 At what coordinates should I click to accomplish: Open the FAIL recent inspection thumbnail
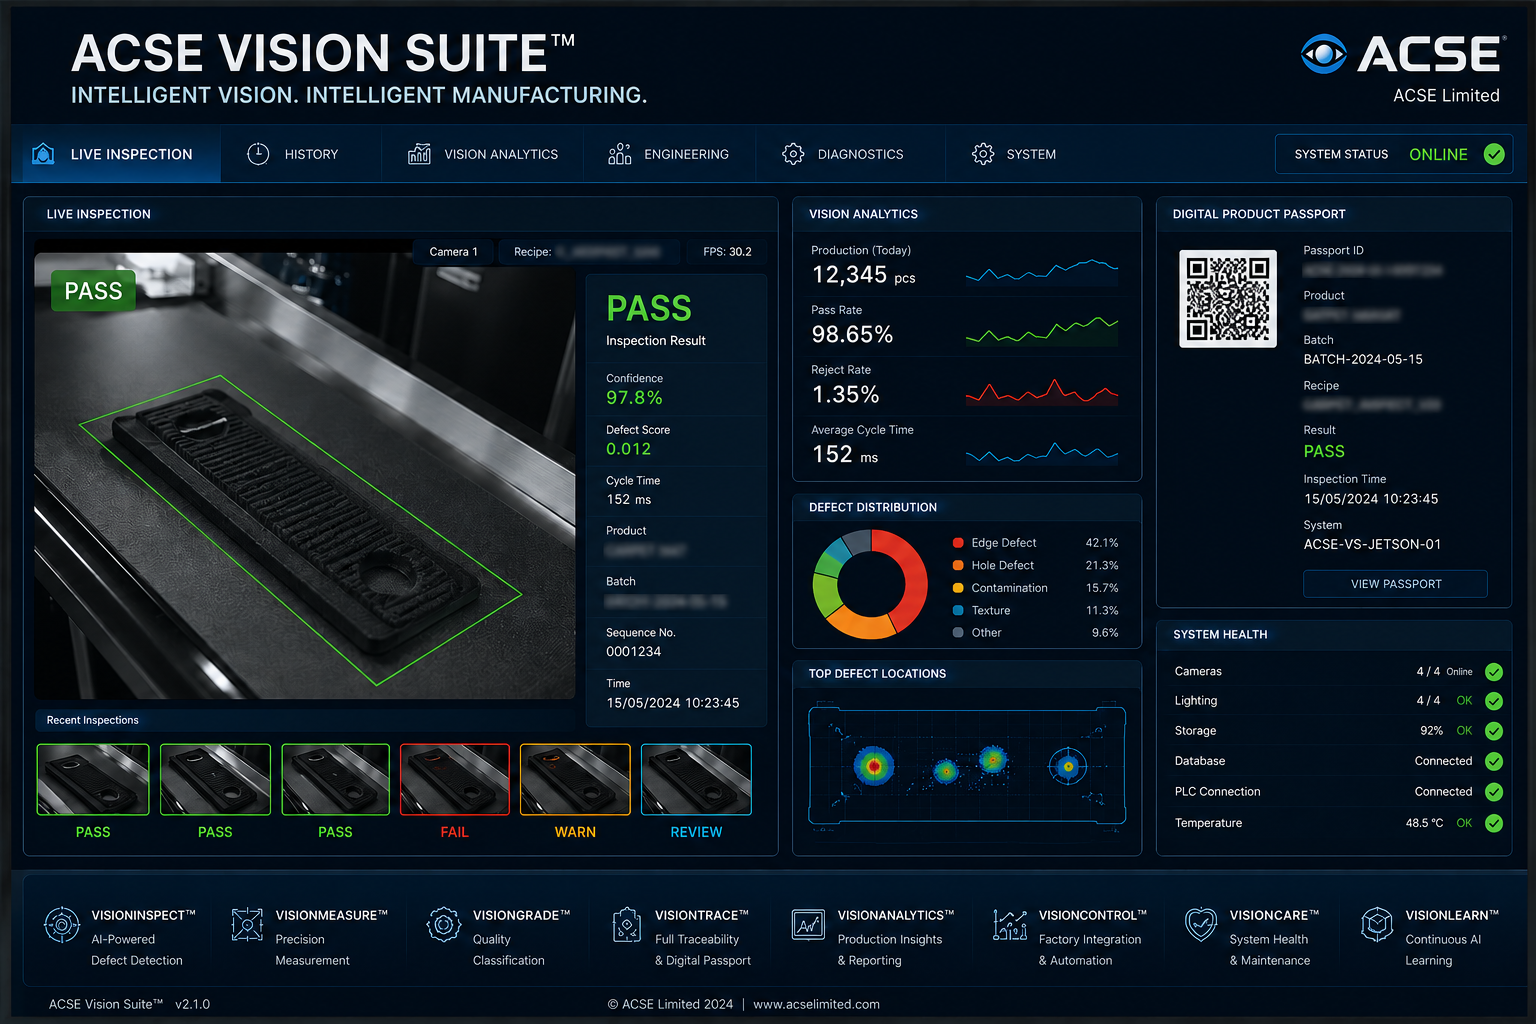click(455, 780)
